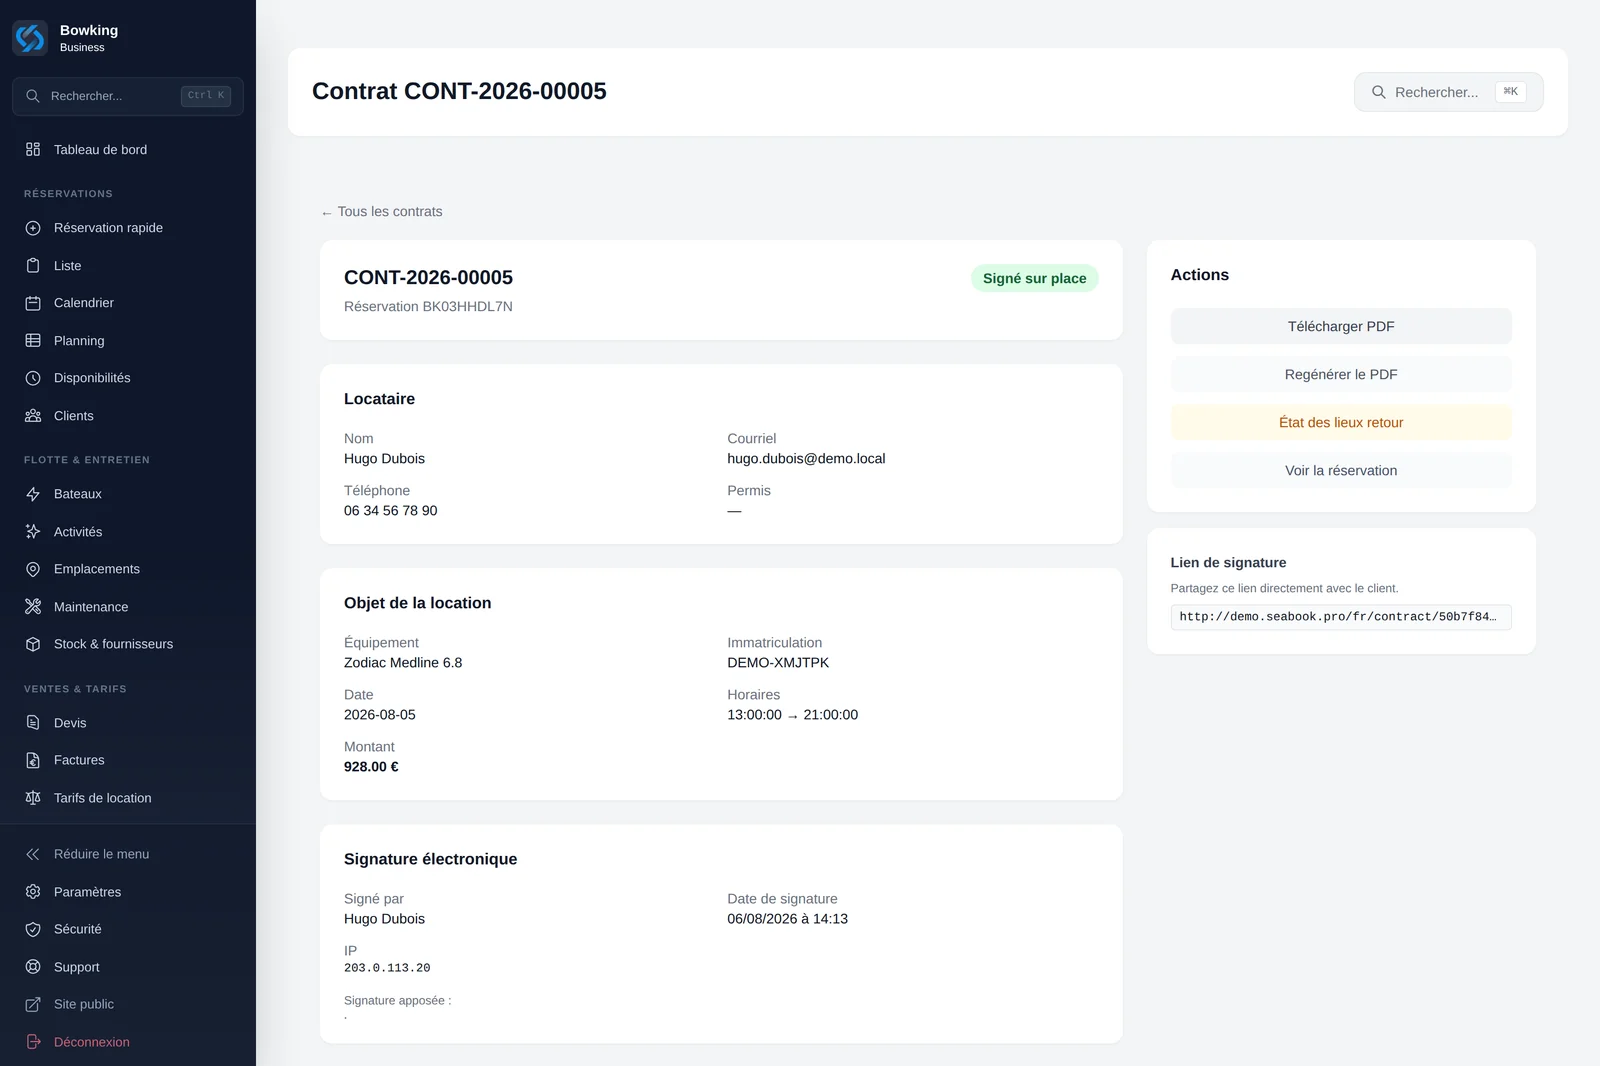Viewport: 1600px width, 1066px height.
Task: Click phone number 06 34 56 78 90
Action: pos(390,511)
